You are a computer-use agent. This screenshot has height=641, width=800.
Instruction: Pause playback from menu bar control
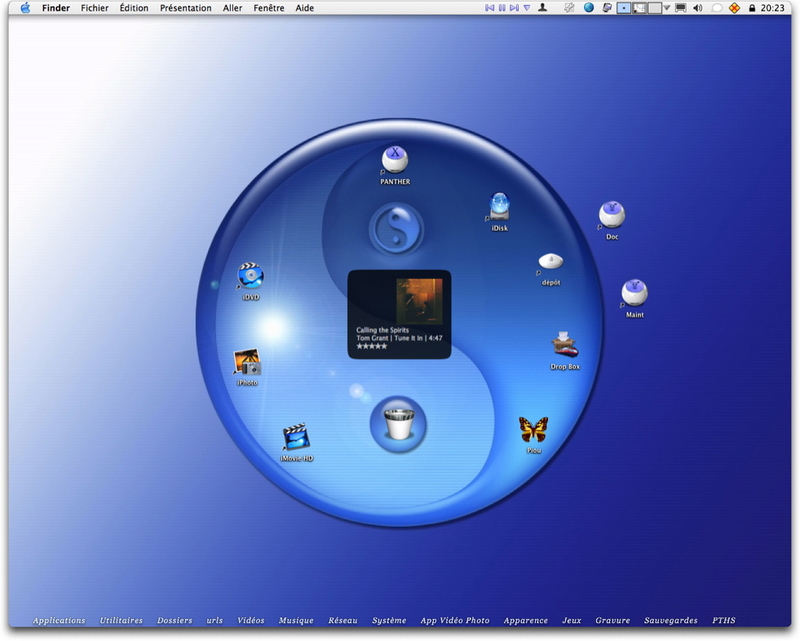(502, 8)
